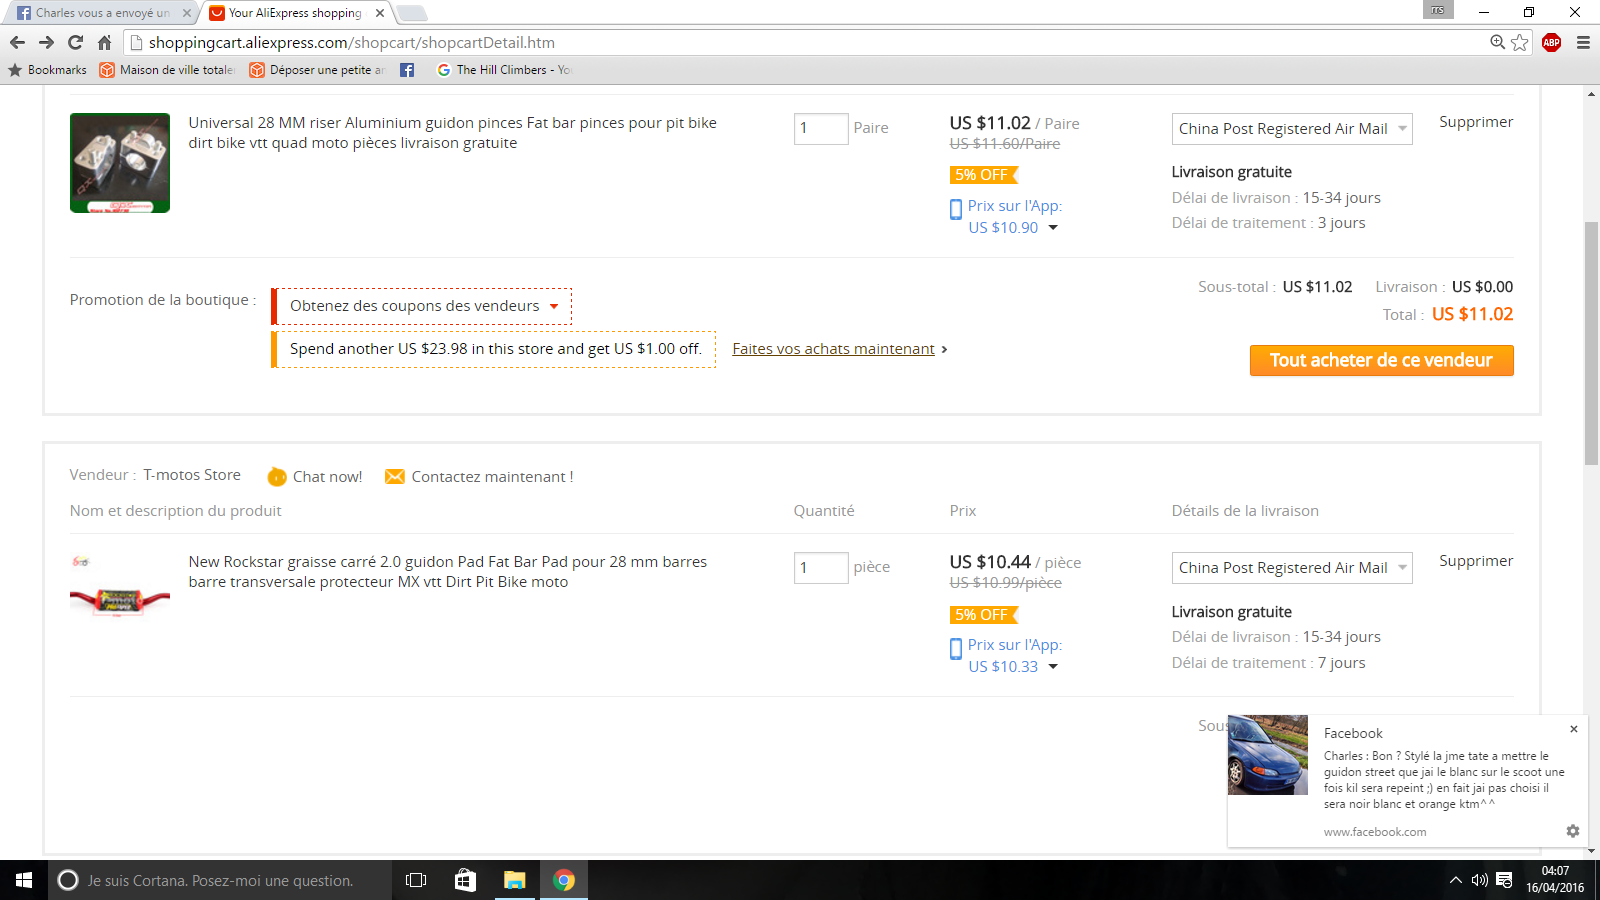Expand shipping dropdown for the 28 MM riser

pos(1292,129)
